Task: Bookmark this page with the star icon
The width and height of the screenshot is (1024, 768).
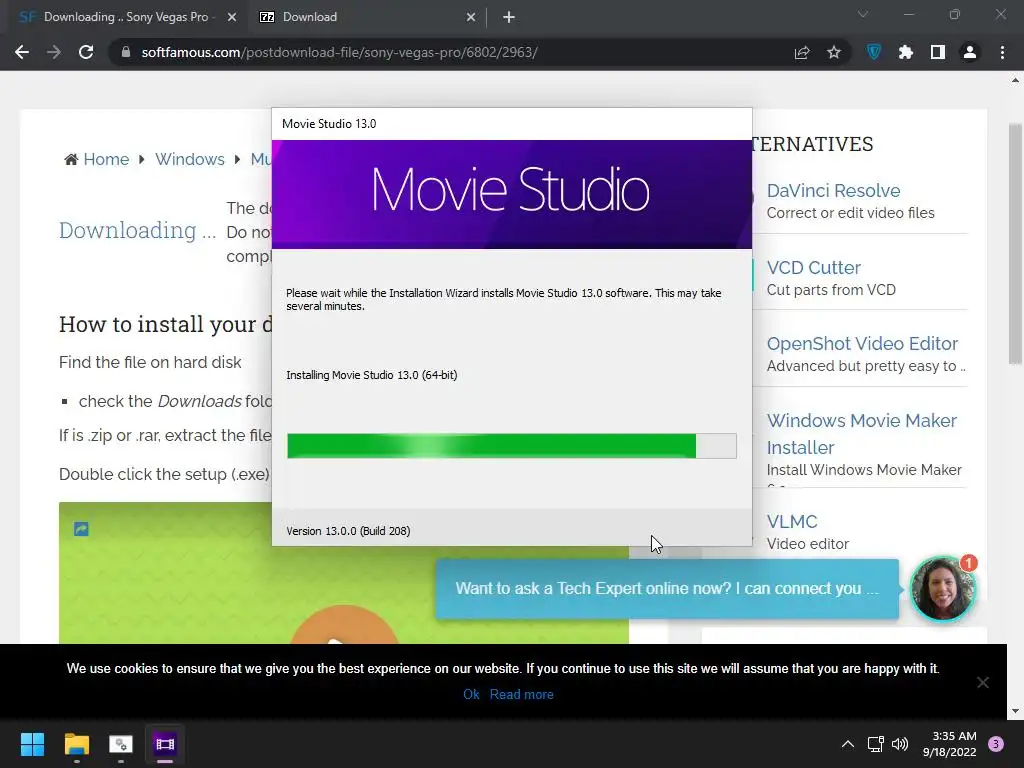Action: [834, 52]
